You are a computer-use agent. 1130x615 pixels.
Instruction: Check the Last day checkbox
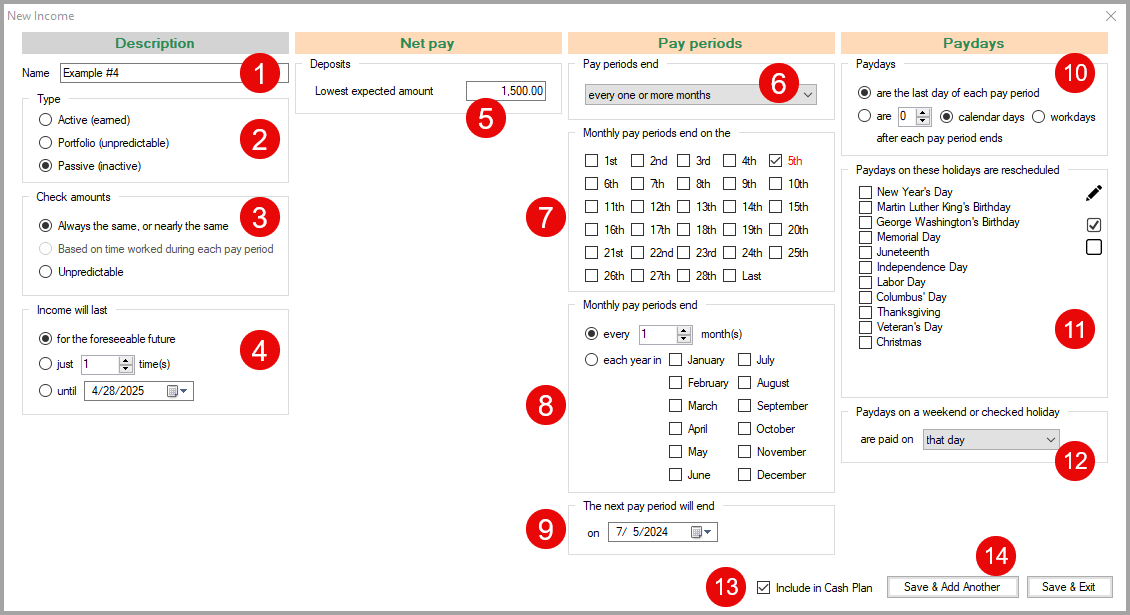pos(729,275)
